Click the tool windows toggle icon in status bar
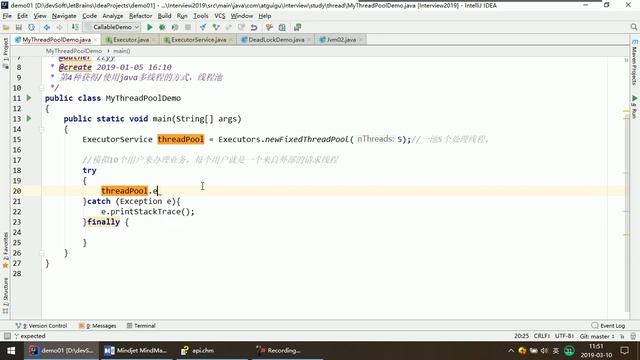The height and width of the screenshot is (360, 640). click(x=7, y=336)
